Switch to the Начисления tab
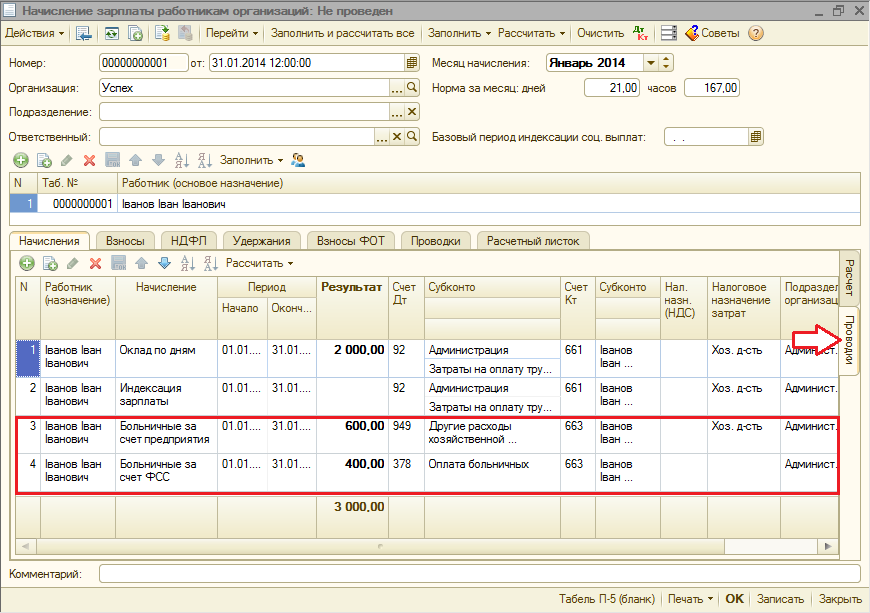This screenshot has width=870, height=613. pyautogui.click(x=49, y=241)
